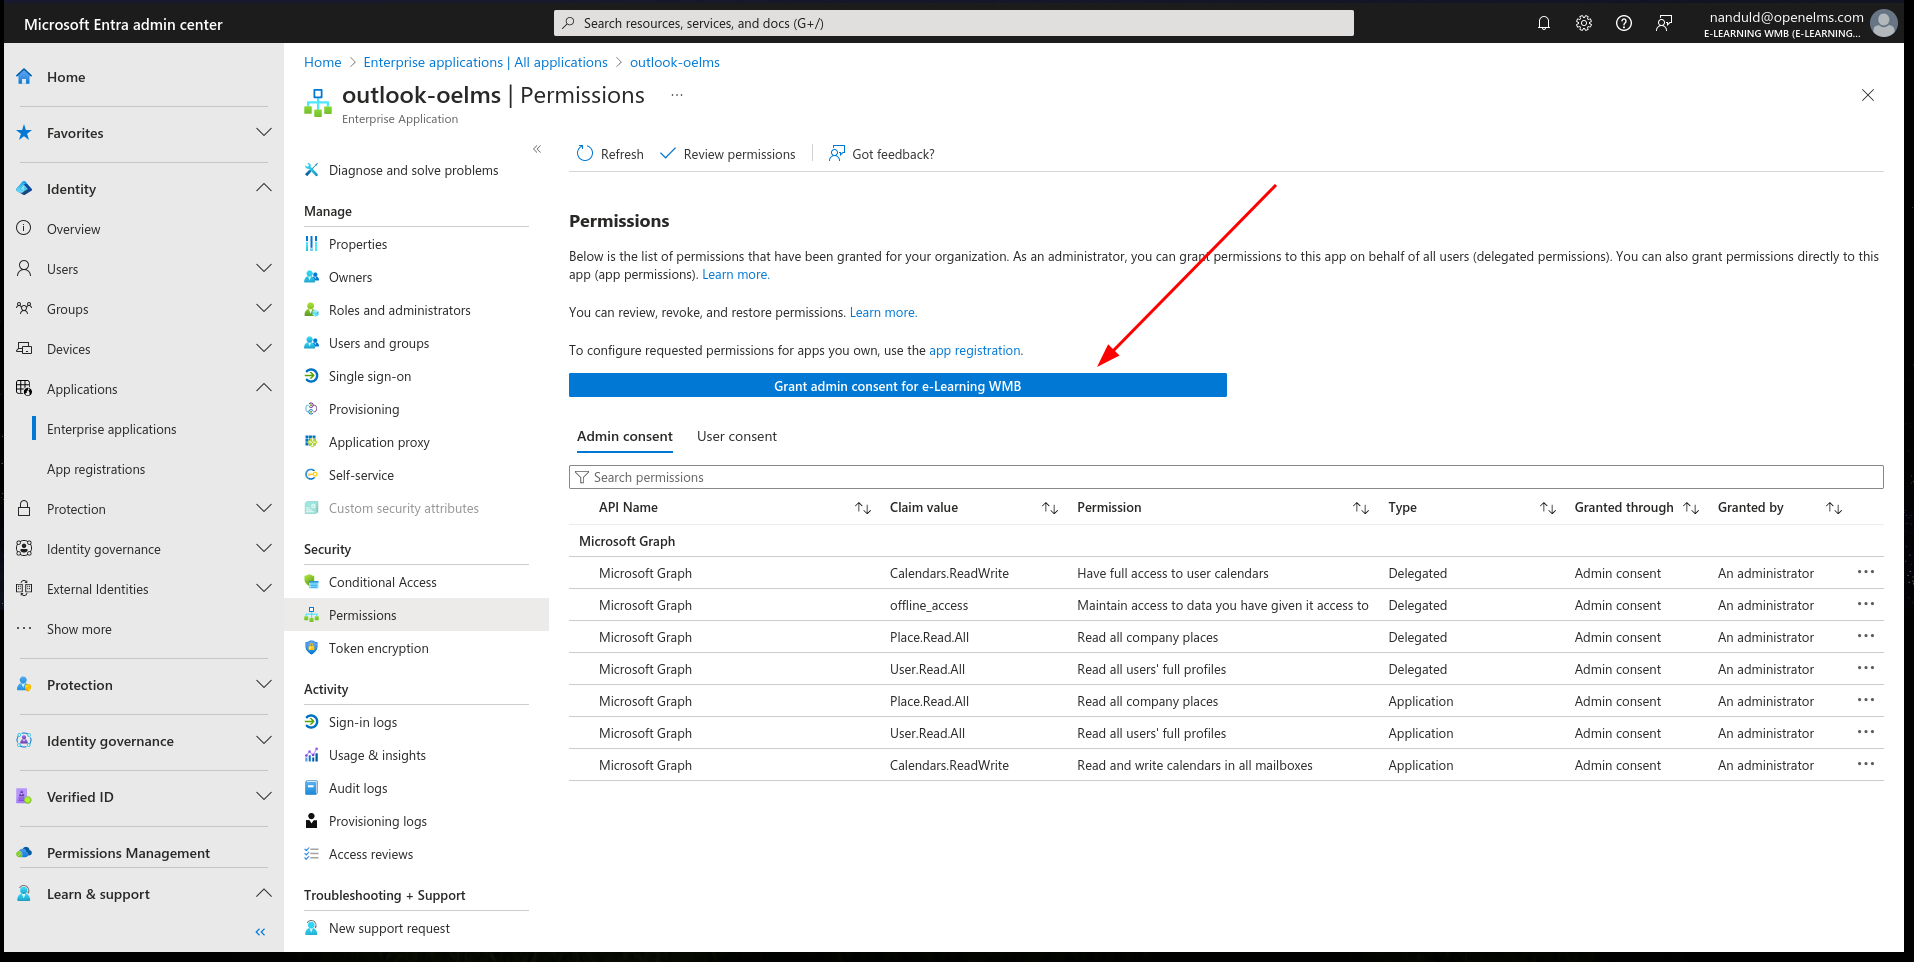This screenshot has width=1914, height=962.
Task: Click the help question mark icon
Action: coord(1624,23)
